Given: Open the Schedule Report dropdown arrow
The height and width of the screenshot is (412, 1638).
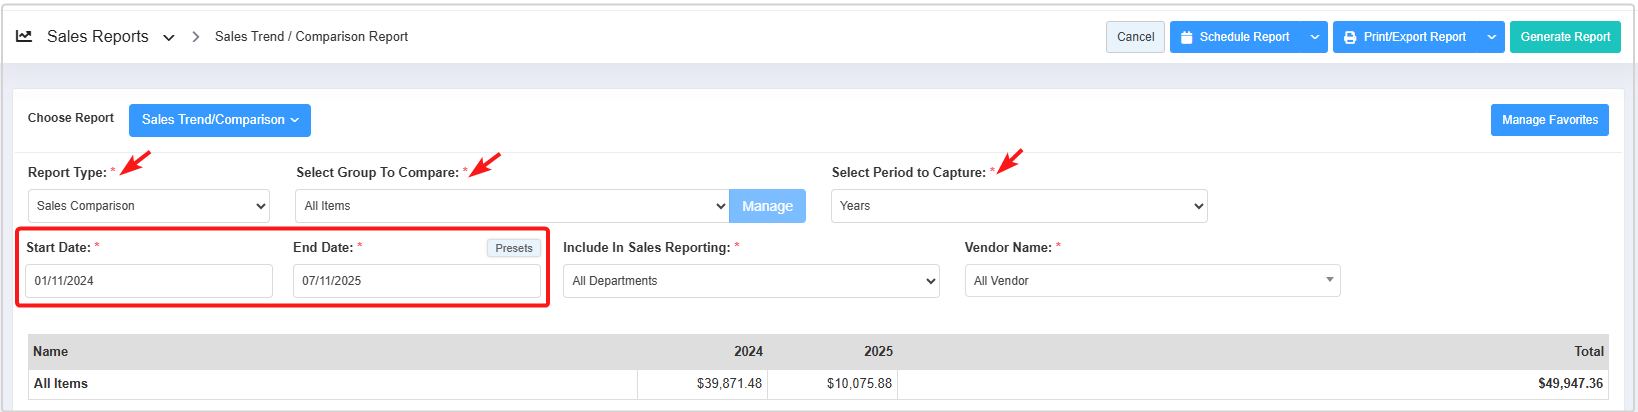Looking at the screenshot, I should pos(1314,37).
